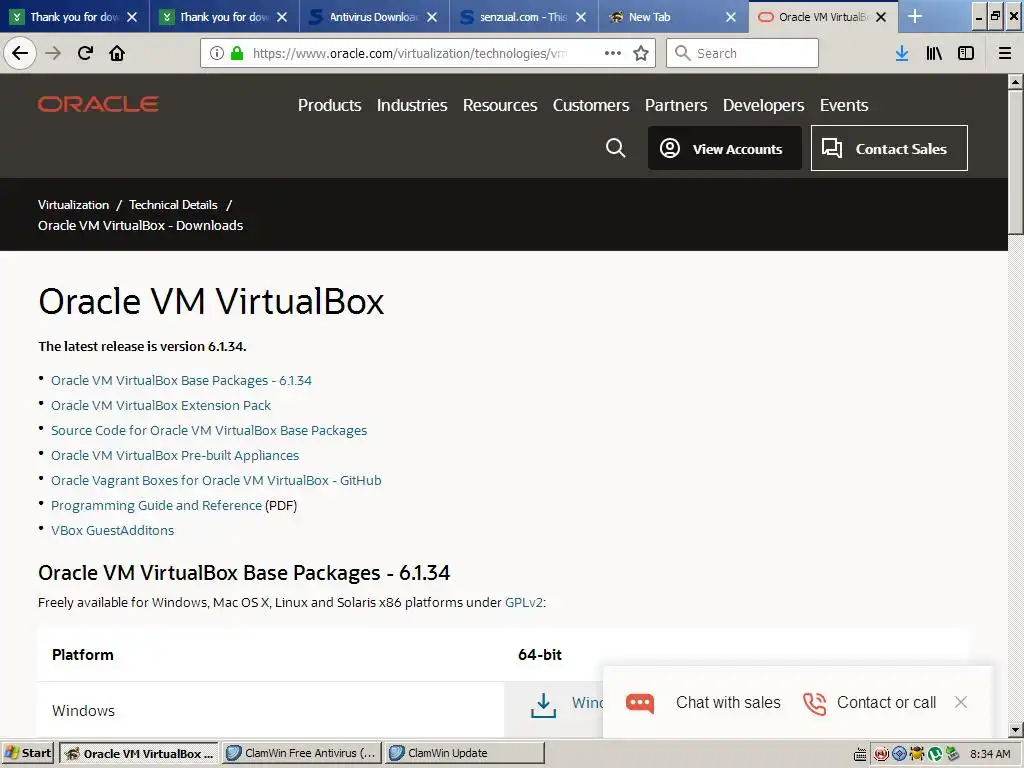Click the browser forward arrow
The image size is (1024, 768).
pos(53,53)
